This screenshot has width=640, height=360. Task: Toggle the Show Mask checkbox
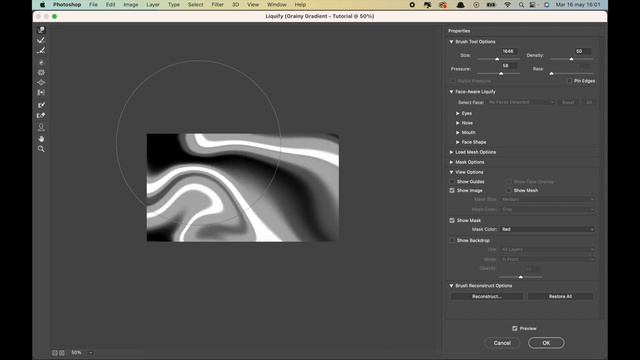pos(452,220)
